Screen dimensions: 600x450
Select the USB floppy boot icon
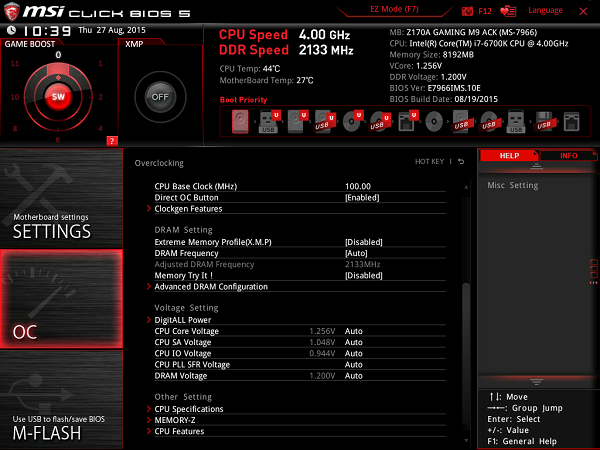pyautogui.click(x=544, y=122)
